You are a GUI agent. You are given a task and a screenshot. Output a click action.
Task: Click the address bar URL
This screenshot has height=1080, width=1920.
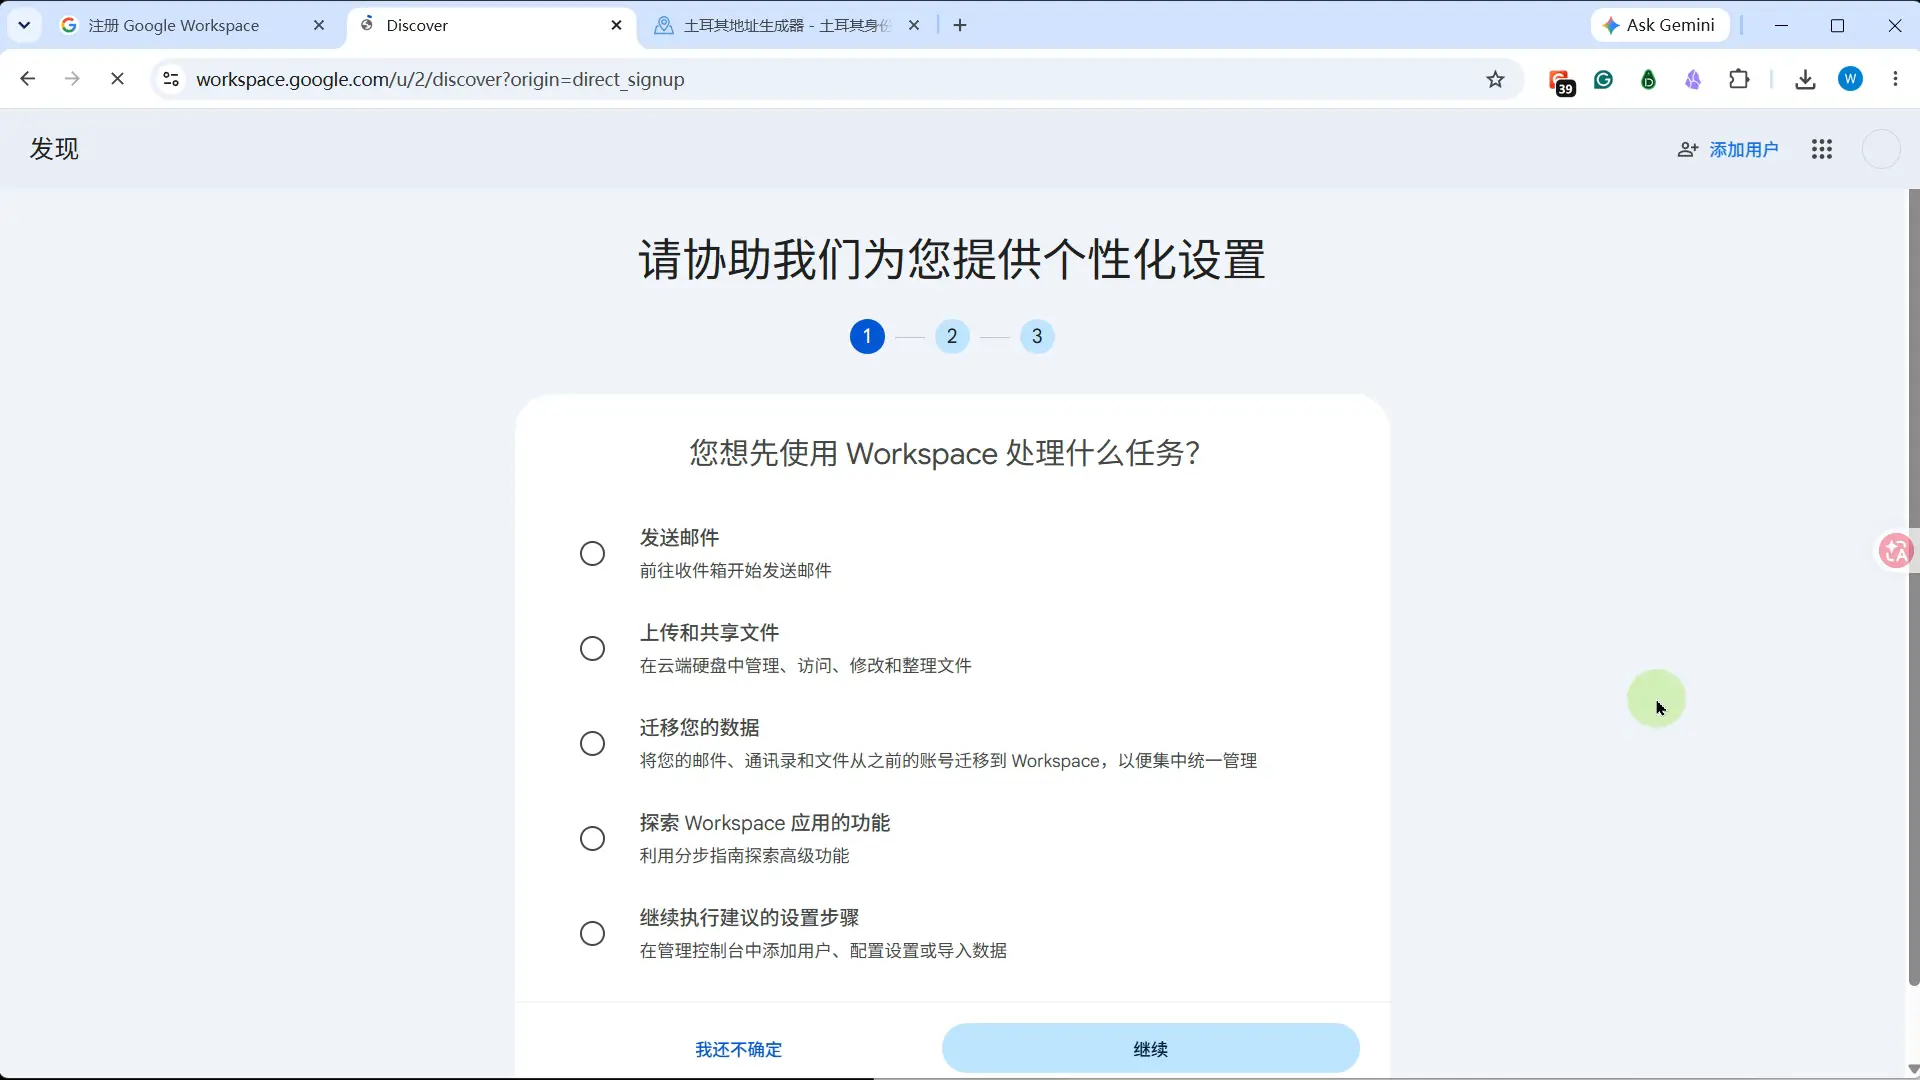[x=440, y=79]
